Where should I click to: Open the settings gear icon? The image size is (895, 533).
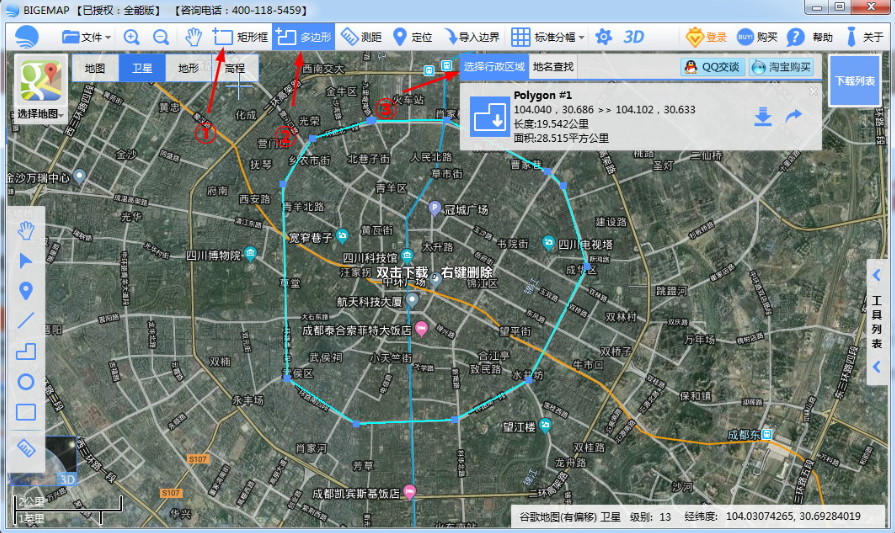603,37
